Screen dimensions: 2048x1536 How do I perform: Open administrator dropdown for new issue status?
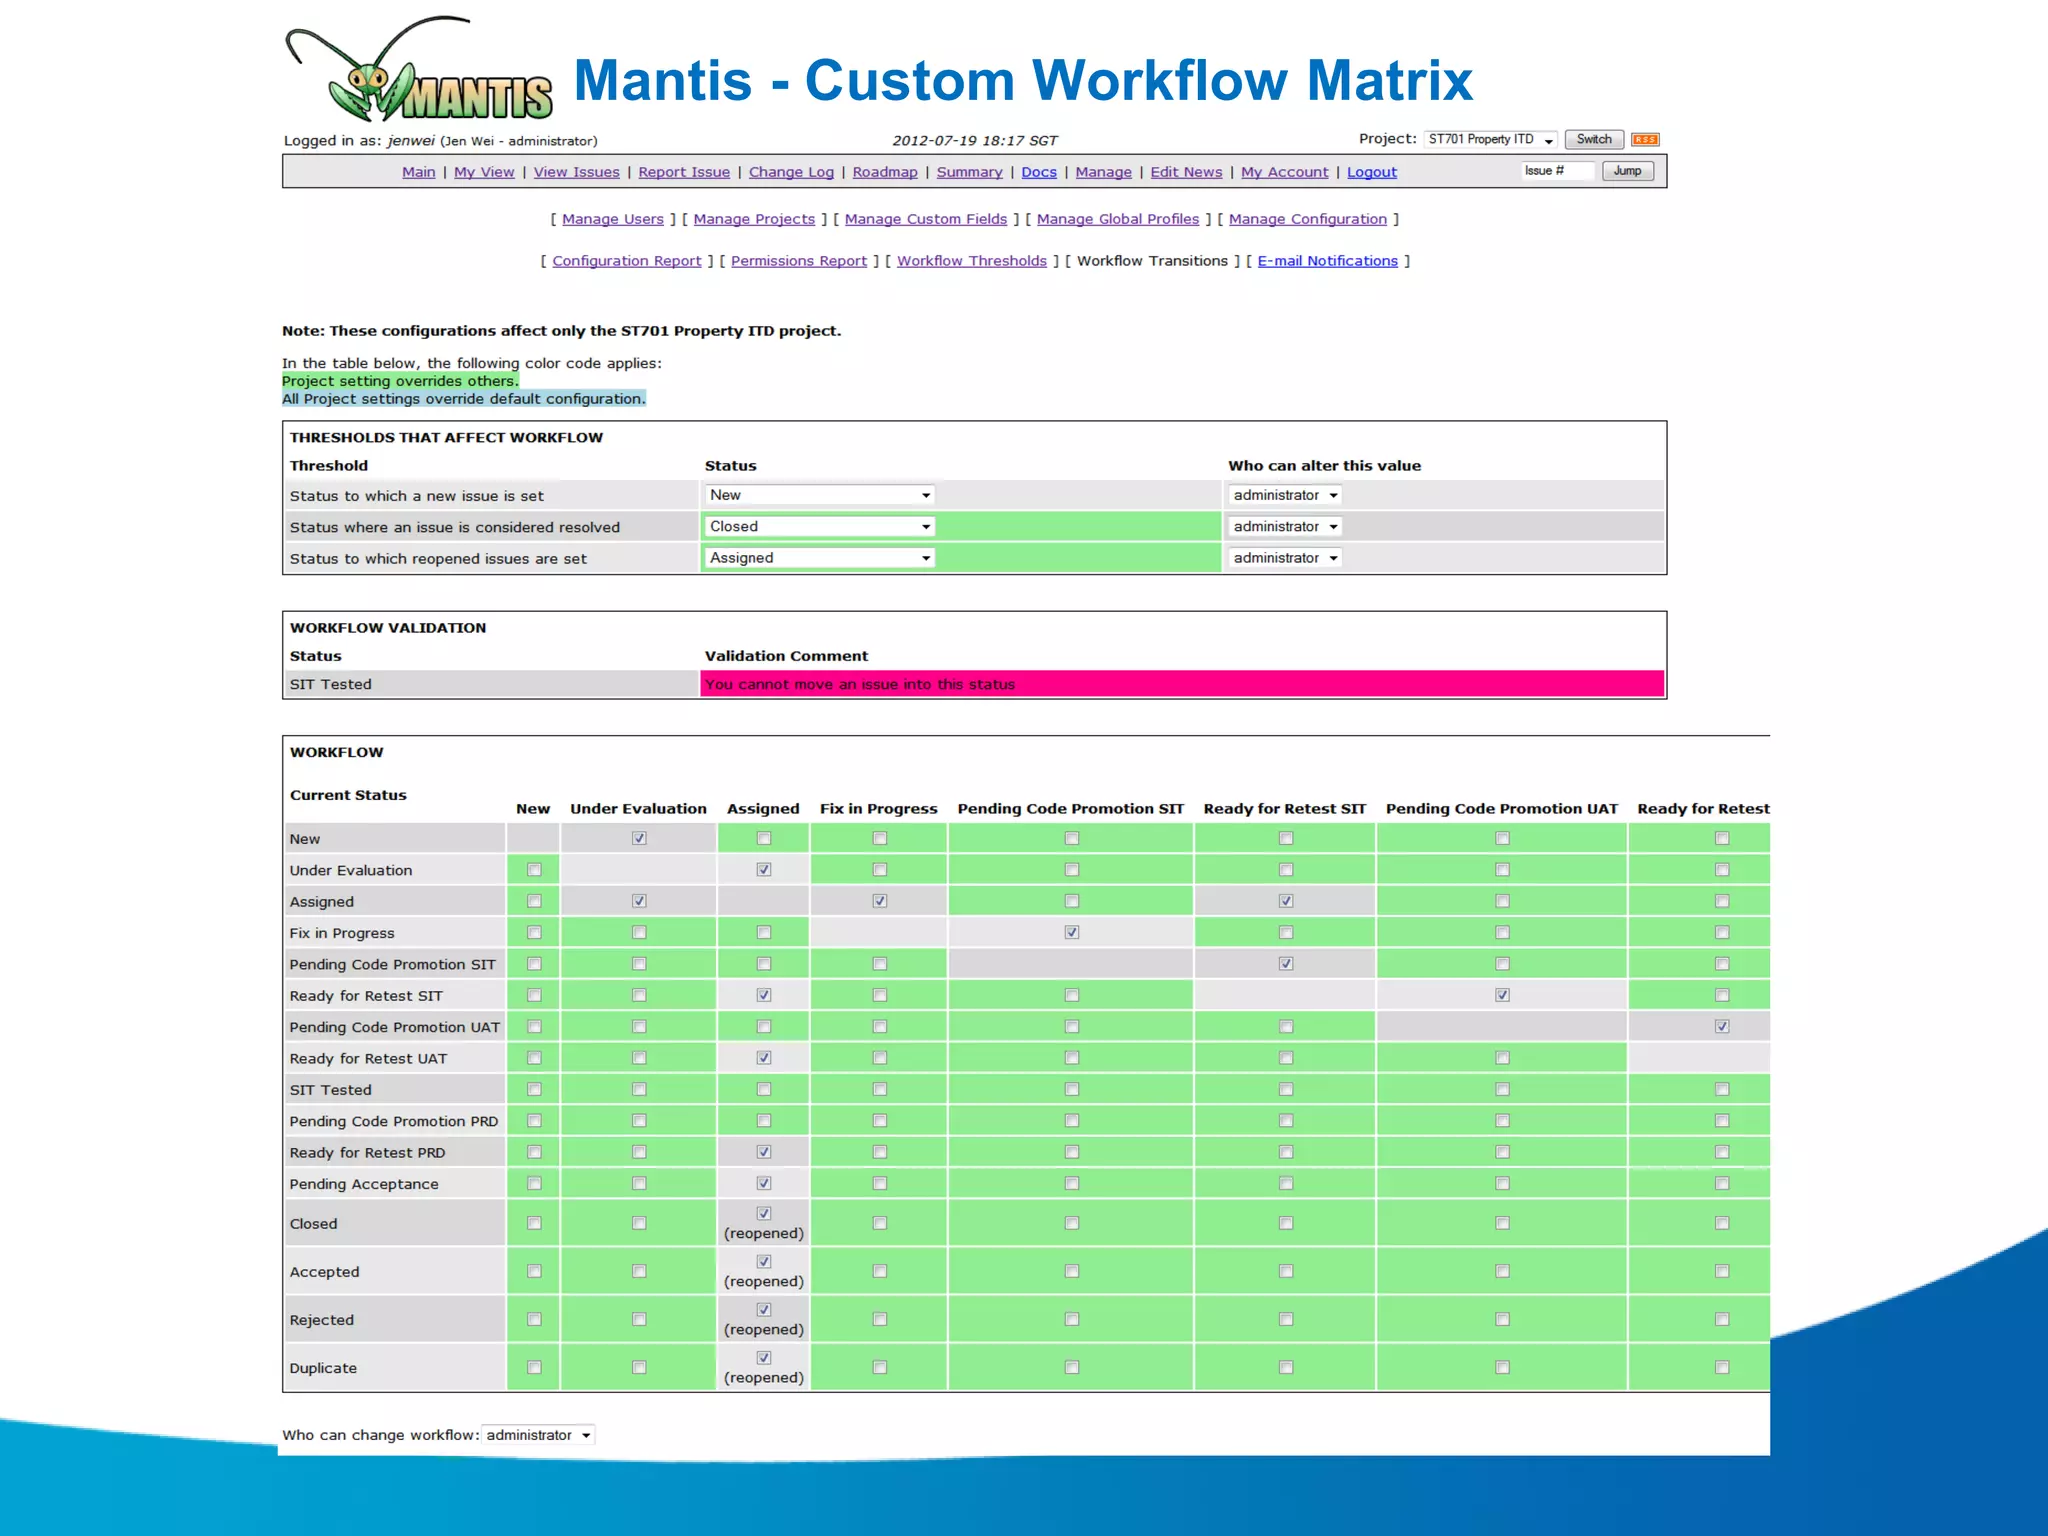coord(1285,495)
